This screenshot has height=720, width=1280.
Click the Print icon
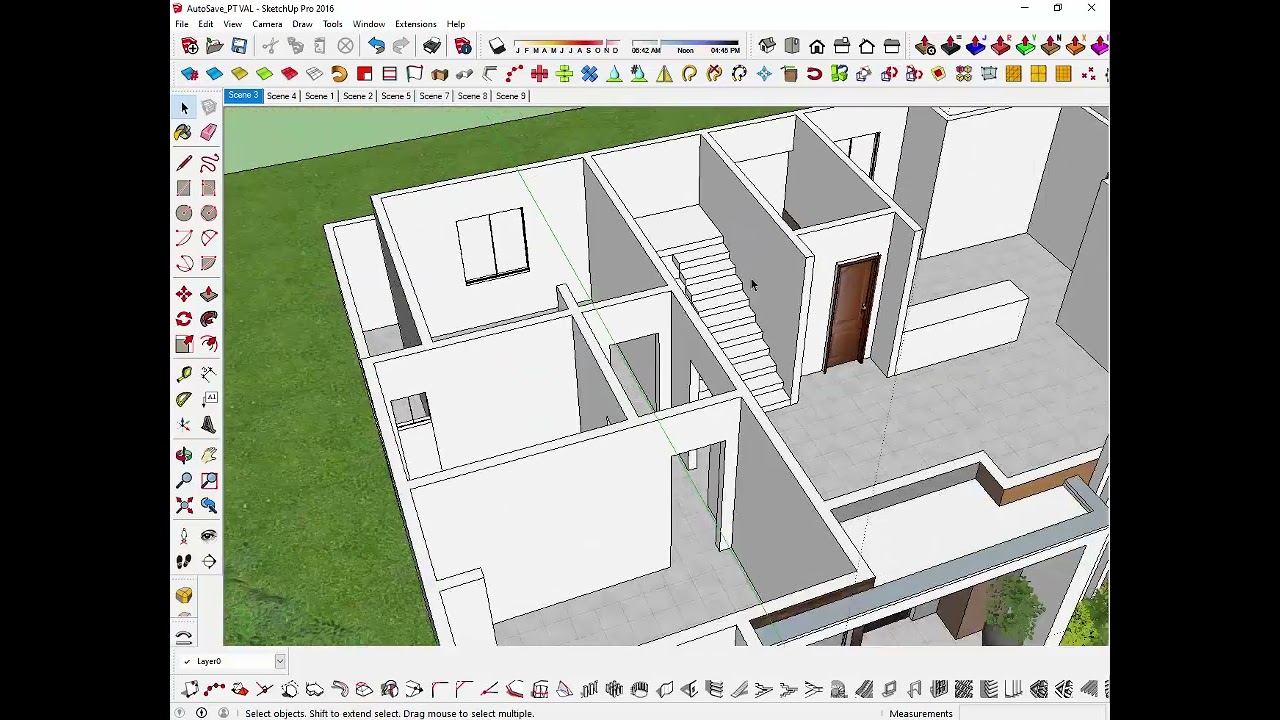pyautogui.click(x=432, y=46)
